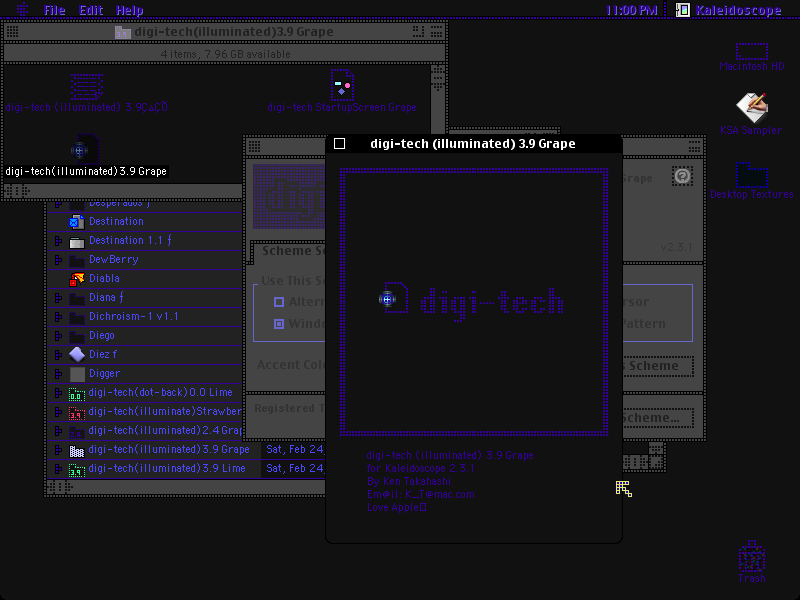
Task: Click the Trash icon on desktop
Action: [x=752, y=556]
